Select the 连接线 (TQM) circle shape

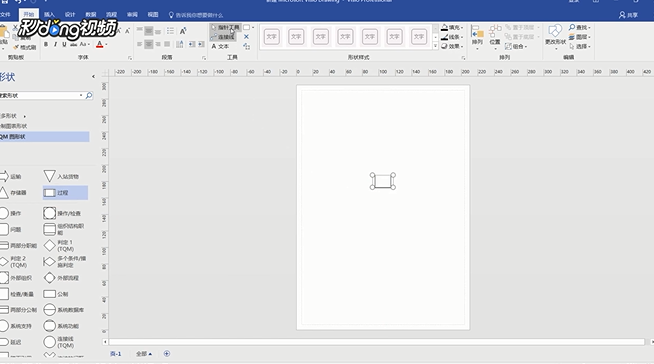60,342
